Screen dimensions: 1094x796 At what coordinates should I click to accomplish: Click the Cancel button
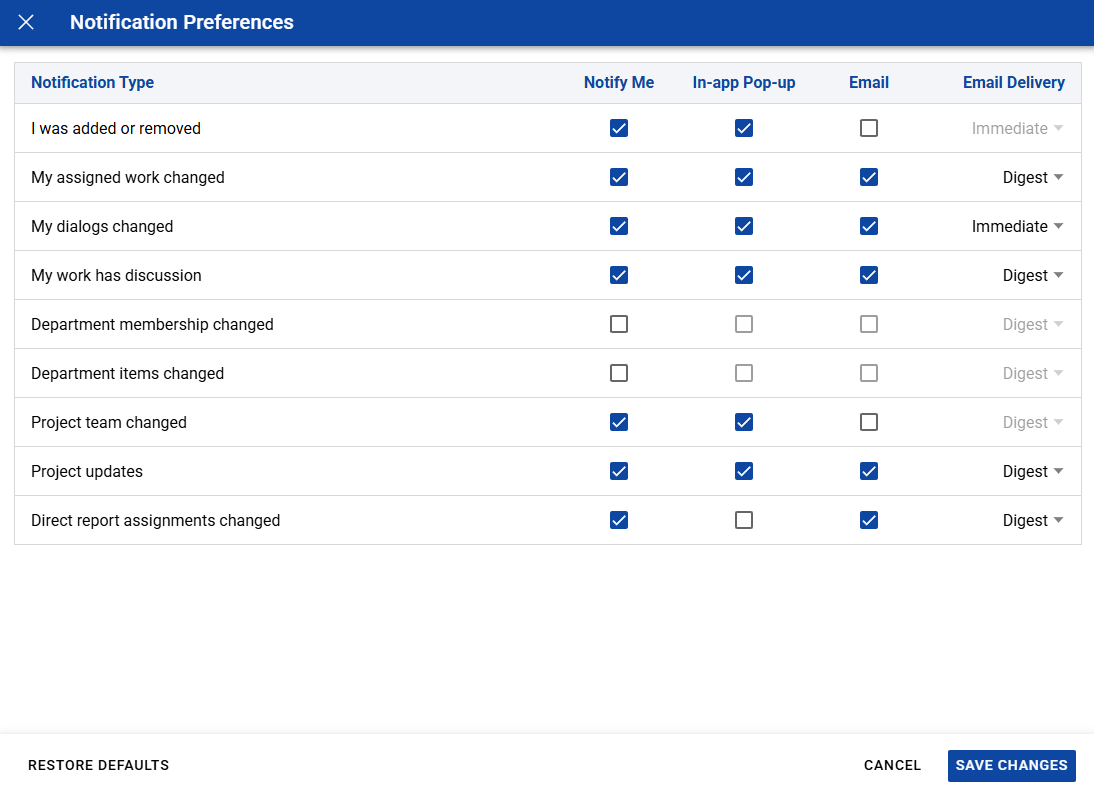pyautogui.click(x=892, y=765)
